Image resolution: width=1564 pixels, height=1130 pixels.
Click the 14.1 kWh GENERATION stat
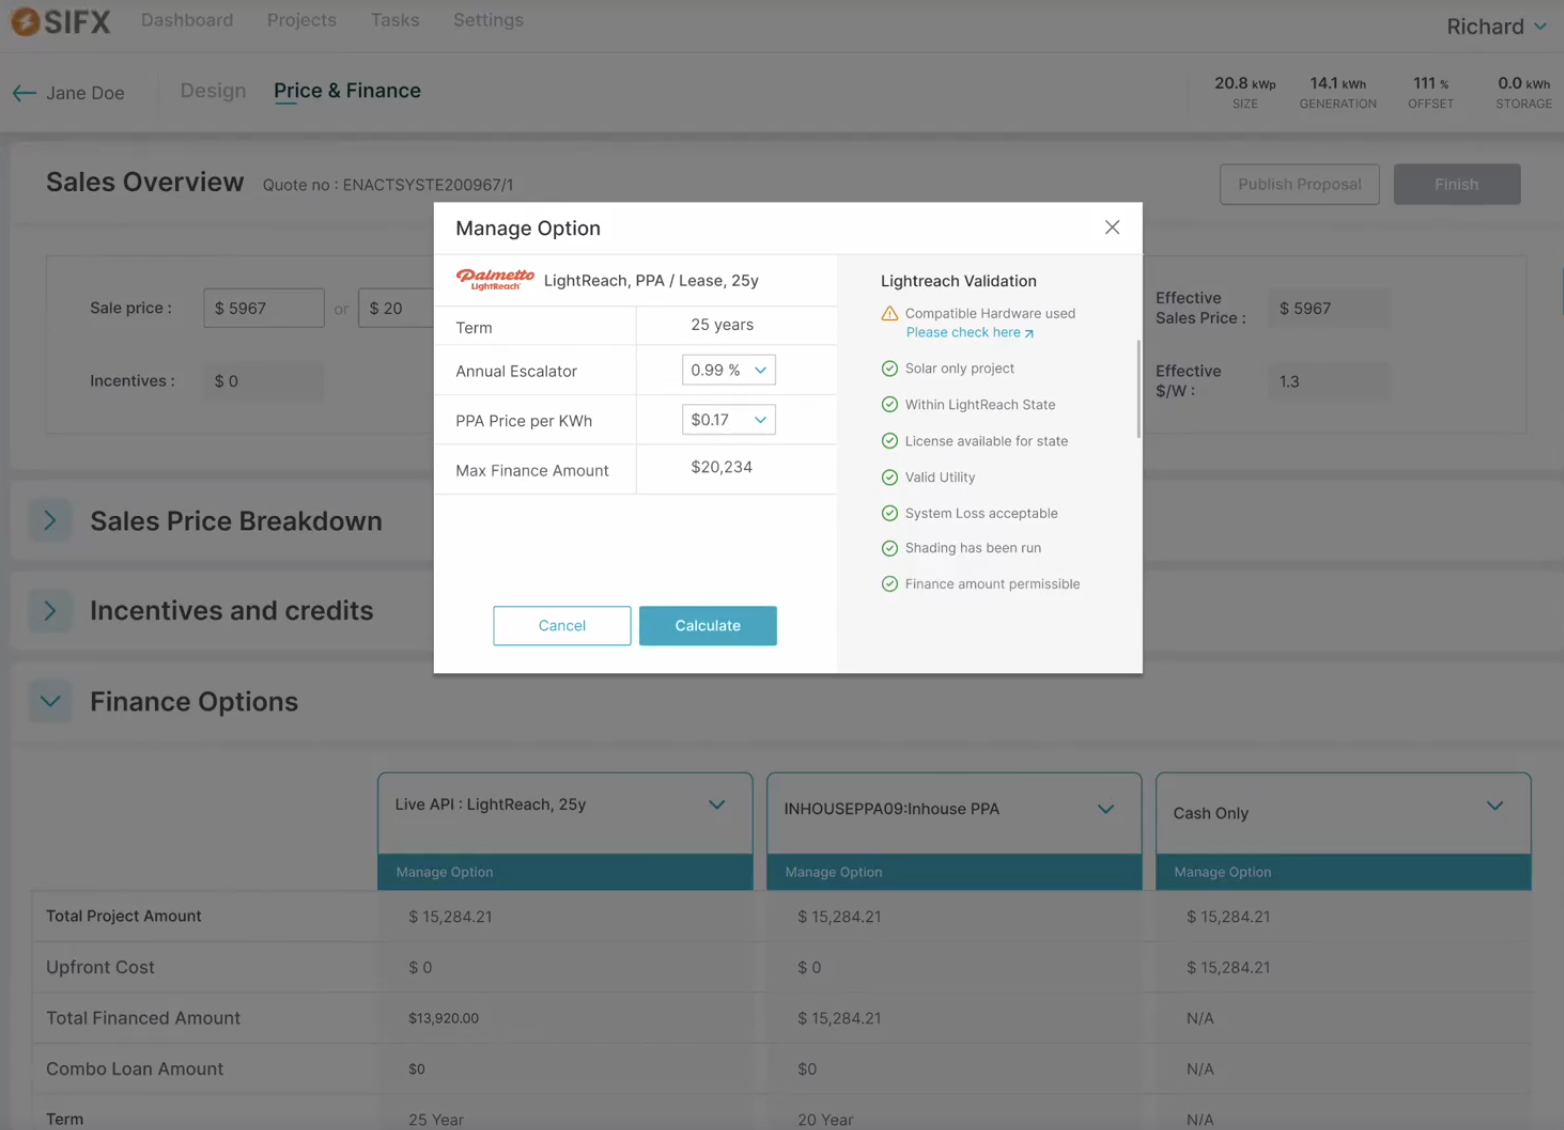(x=1338, y=92)
